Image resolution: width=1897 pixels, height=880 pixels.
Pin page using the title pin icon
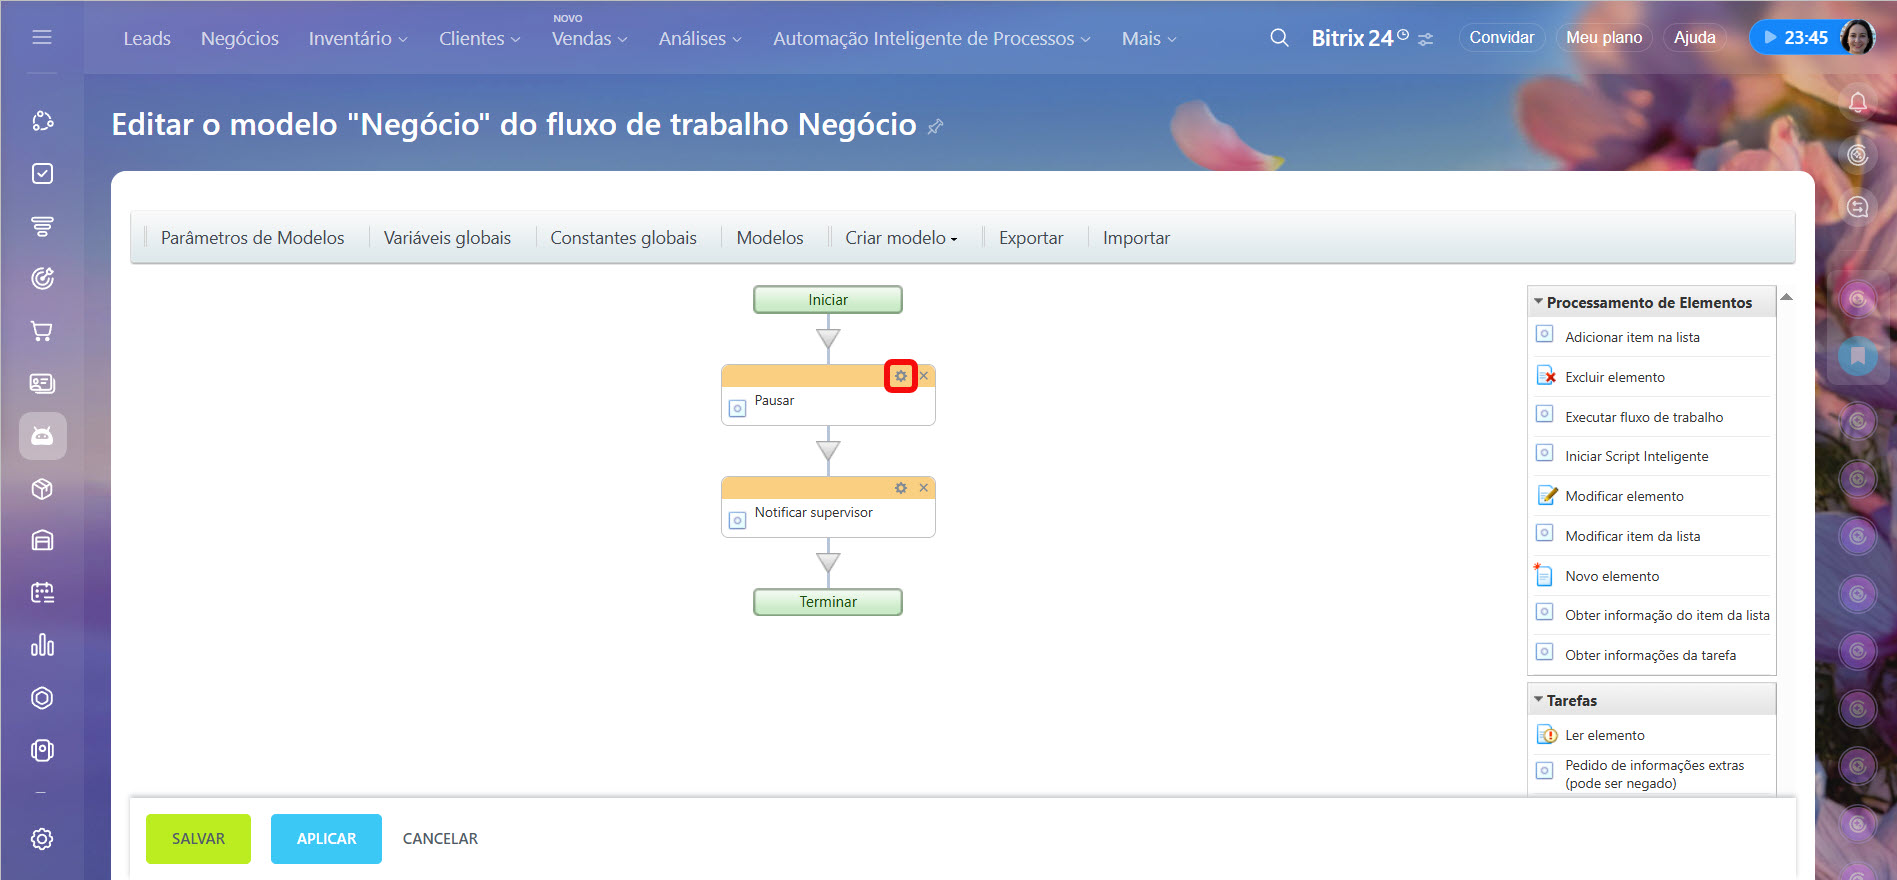pos(936,126)
